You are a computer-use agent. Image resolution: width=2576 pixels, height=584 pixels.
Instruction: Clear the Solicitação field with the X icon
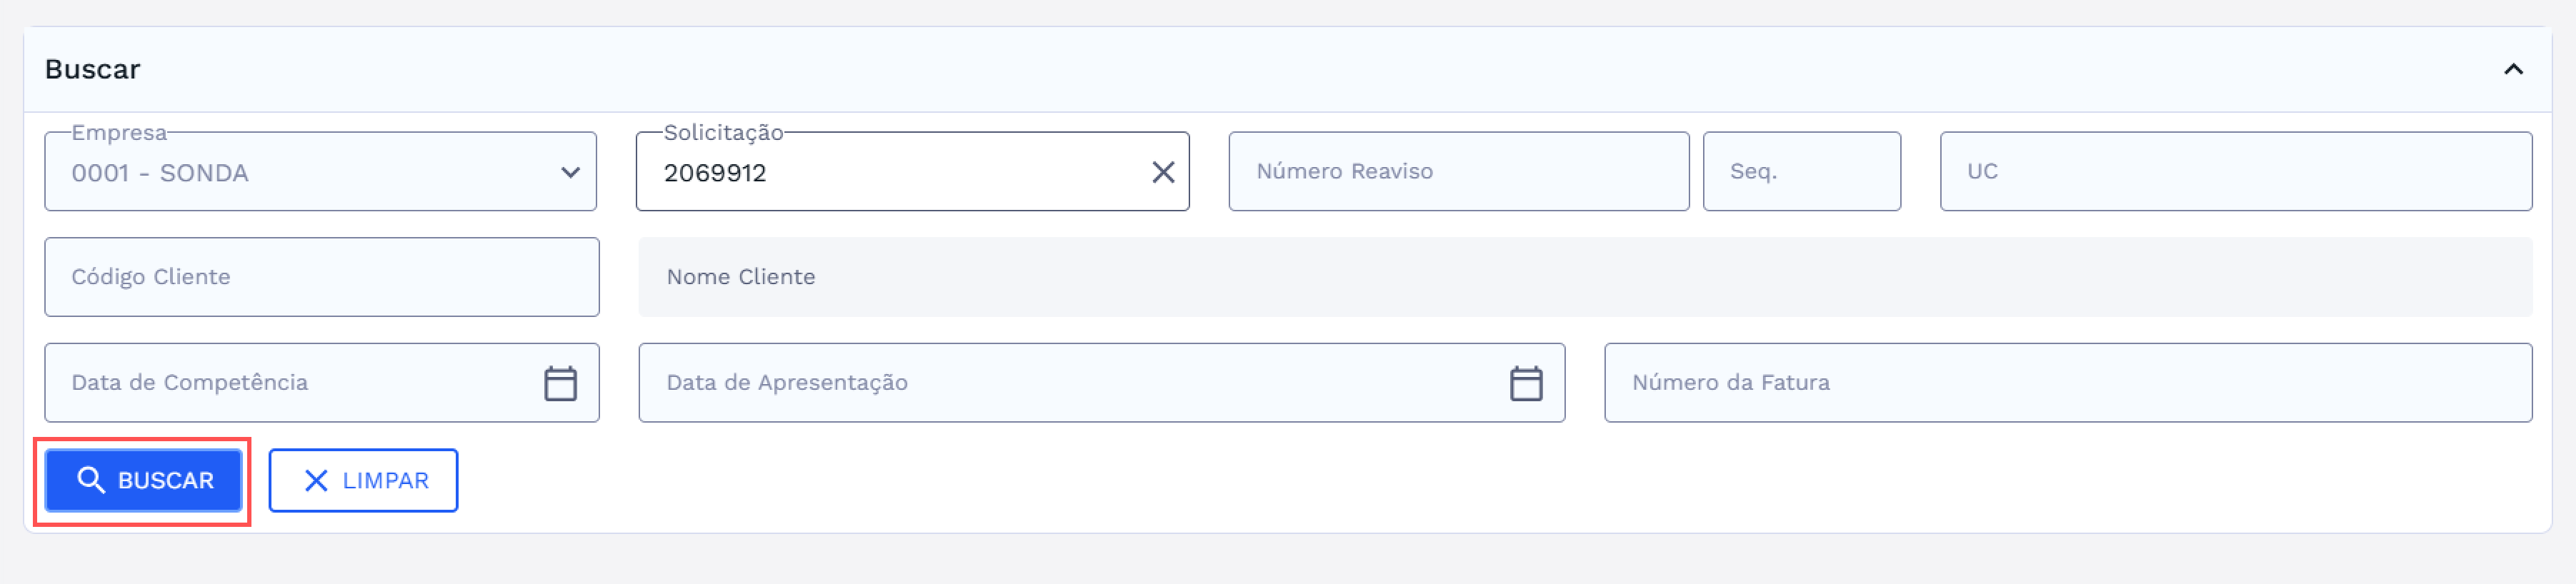click(x=1162, y=172)
